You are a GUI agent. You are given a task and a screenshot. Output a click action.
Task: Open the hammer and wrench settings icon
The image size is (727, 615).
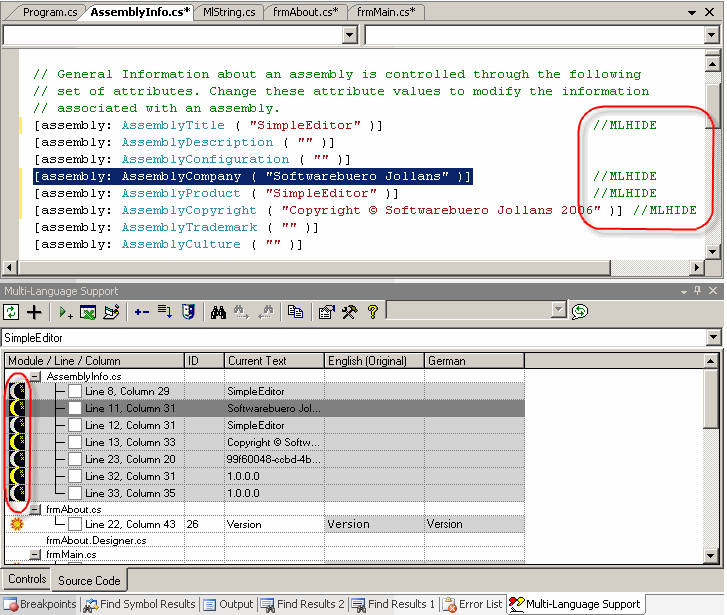click(349, 312)
